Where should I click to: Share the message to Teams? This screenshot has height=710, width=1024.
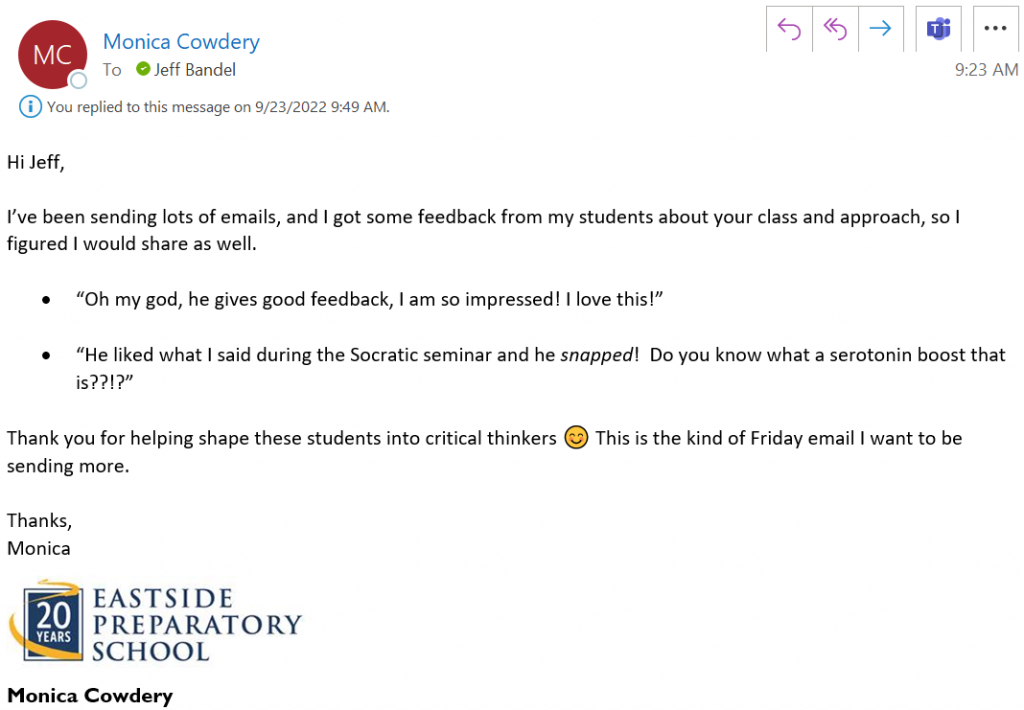coord(938,29)
